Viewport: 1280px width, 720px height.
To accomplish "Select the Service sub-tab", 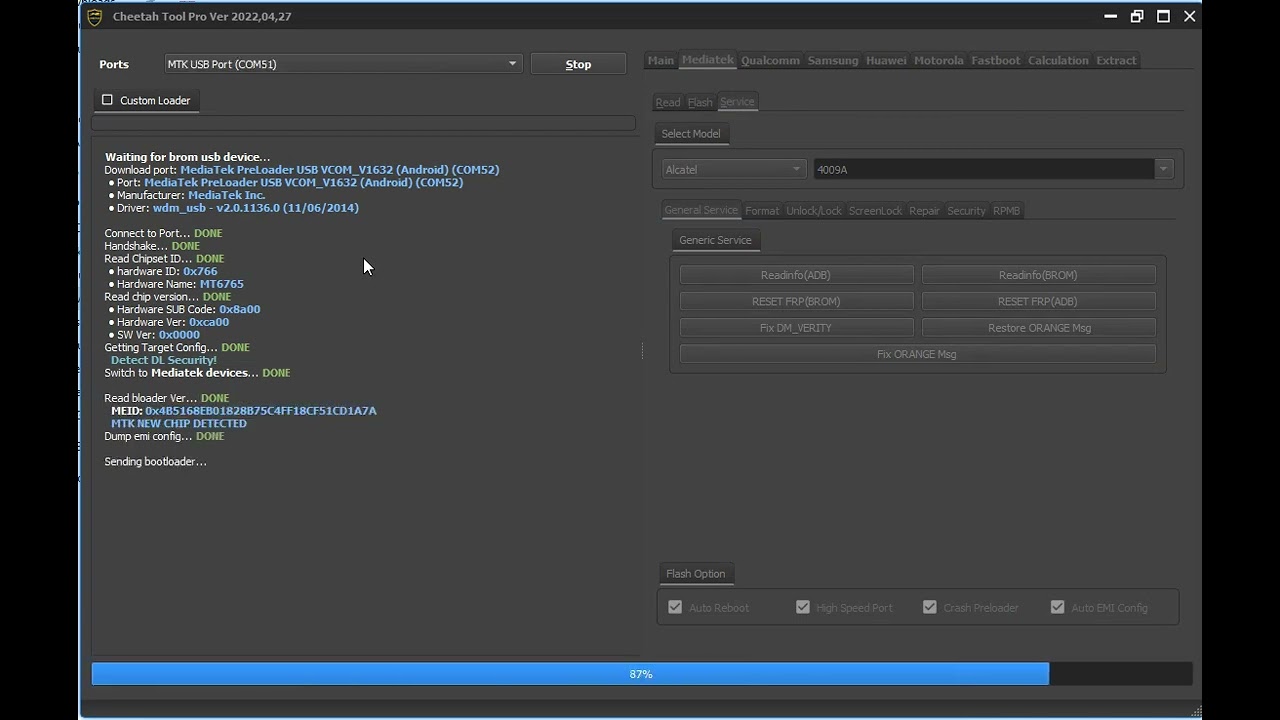I will 737,102.
